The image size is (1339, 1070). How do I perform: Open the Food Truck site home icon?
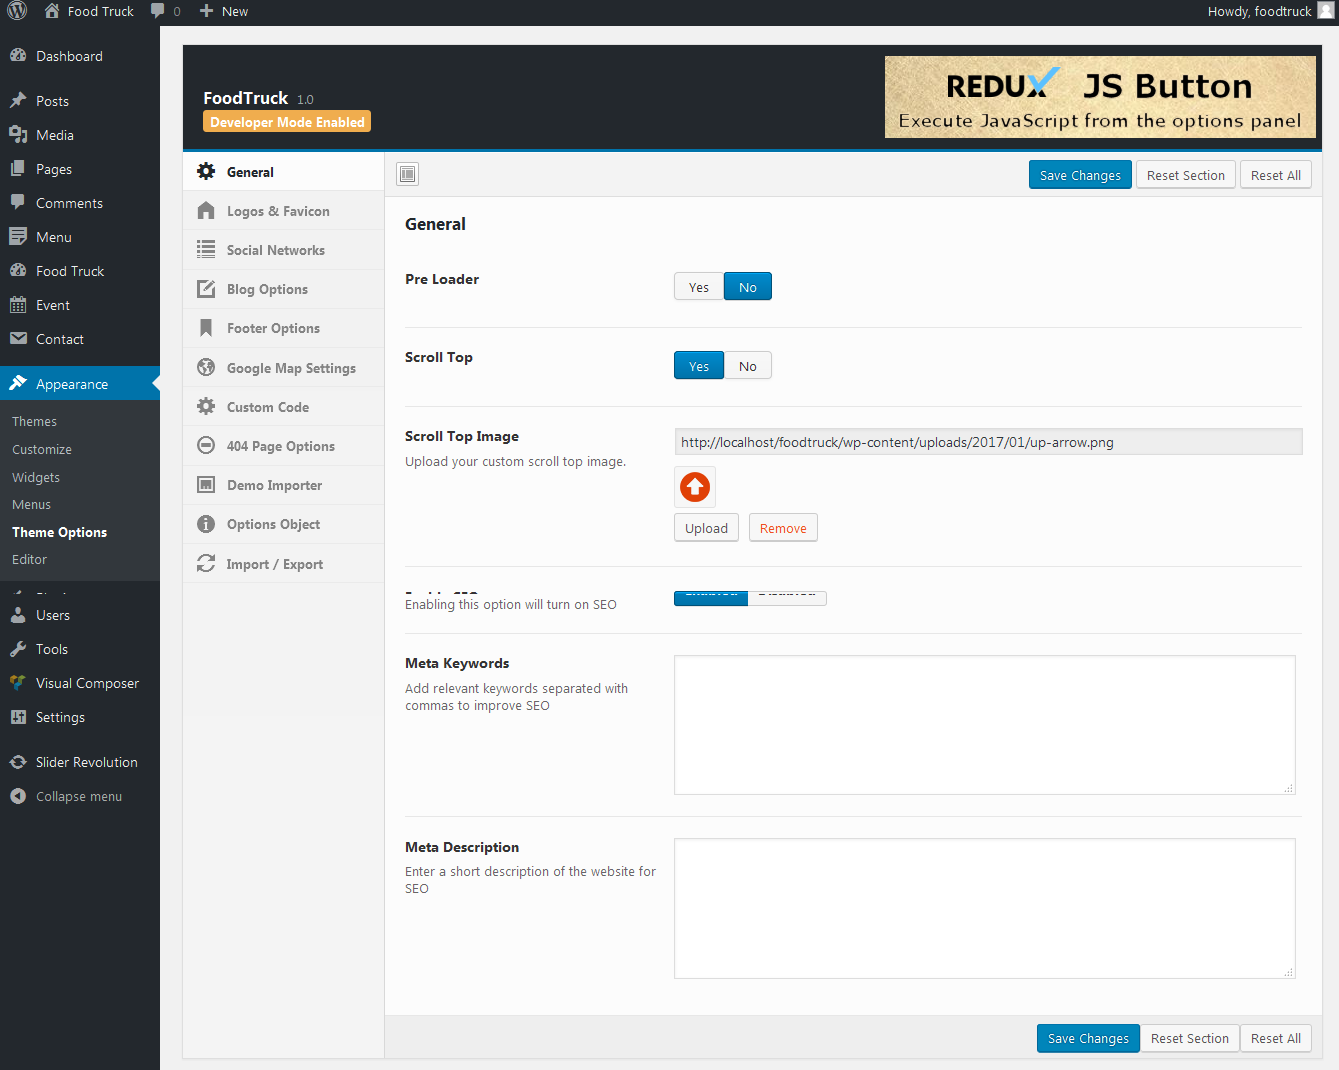point(52,11)
